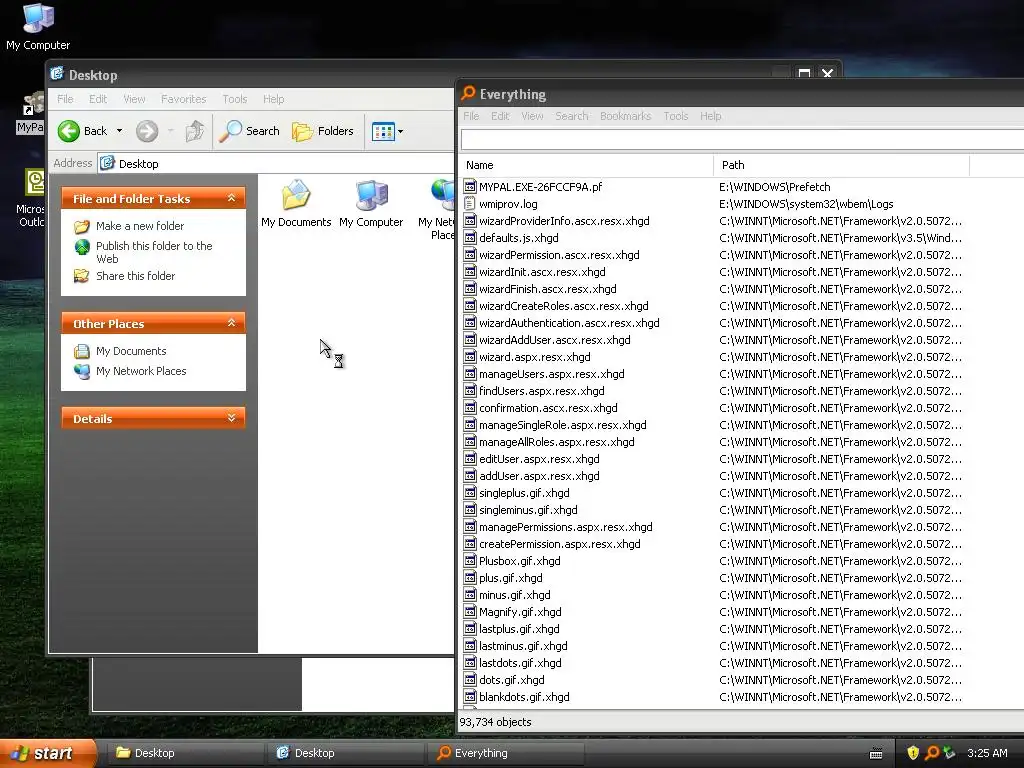Collapse the Other Places panel

coord(231,323)
